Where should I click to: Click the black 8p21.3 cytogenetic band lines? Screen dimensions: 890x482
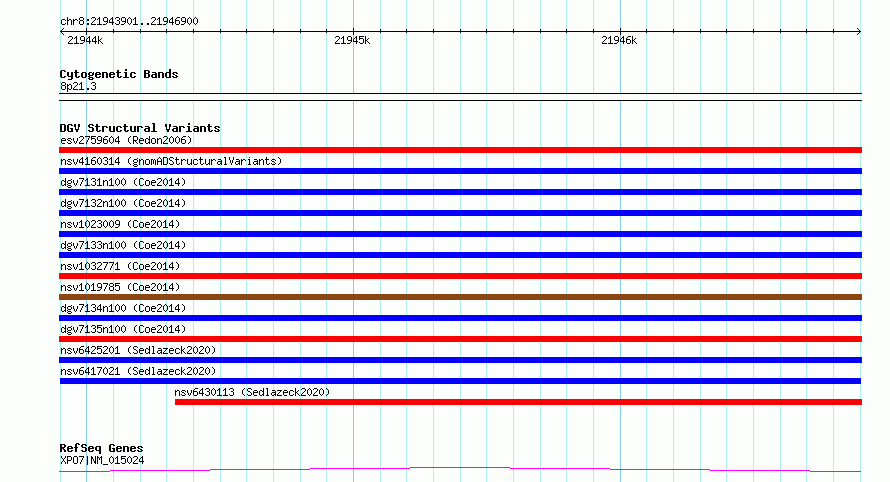point(460,97)
